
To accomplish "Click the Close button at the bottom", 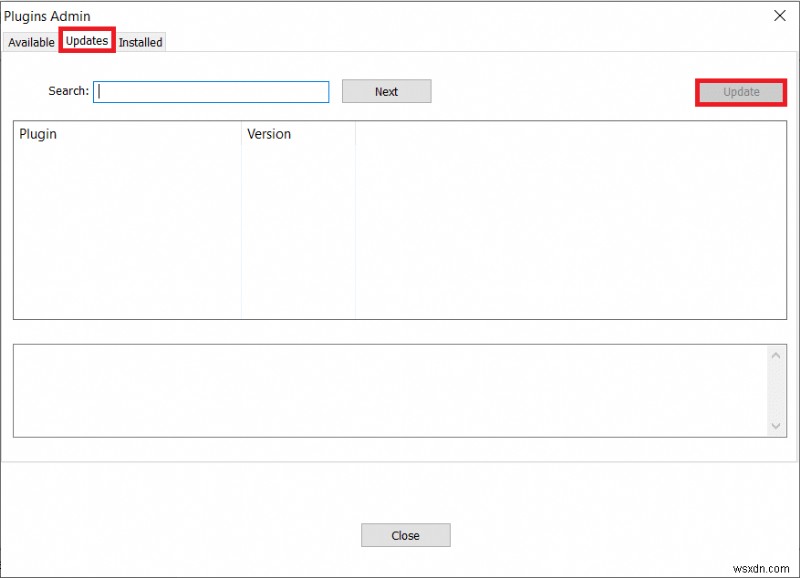I will 405,535.
